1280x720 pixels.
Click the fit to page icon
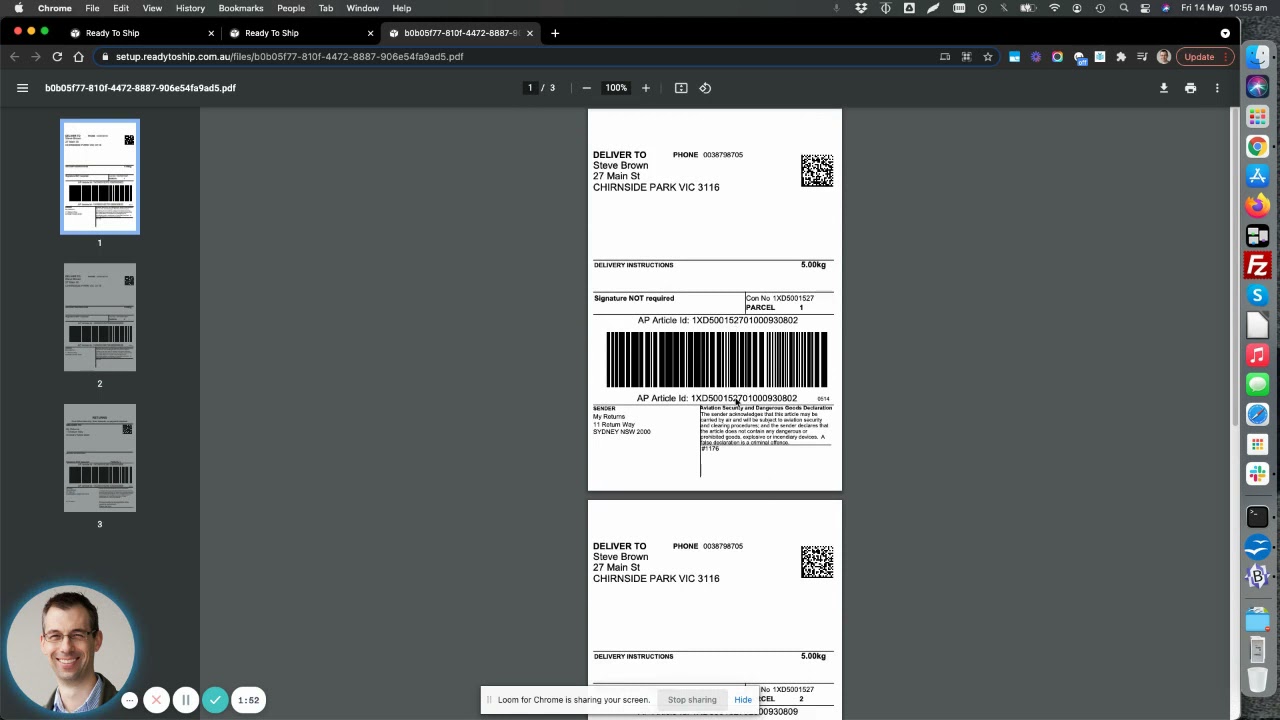(x=681, y=88)
